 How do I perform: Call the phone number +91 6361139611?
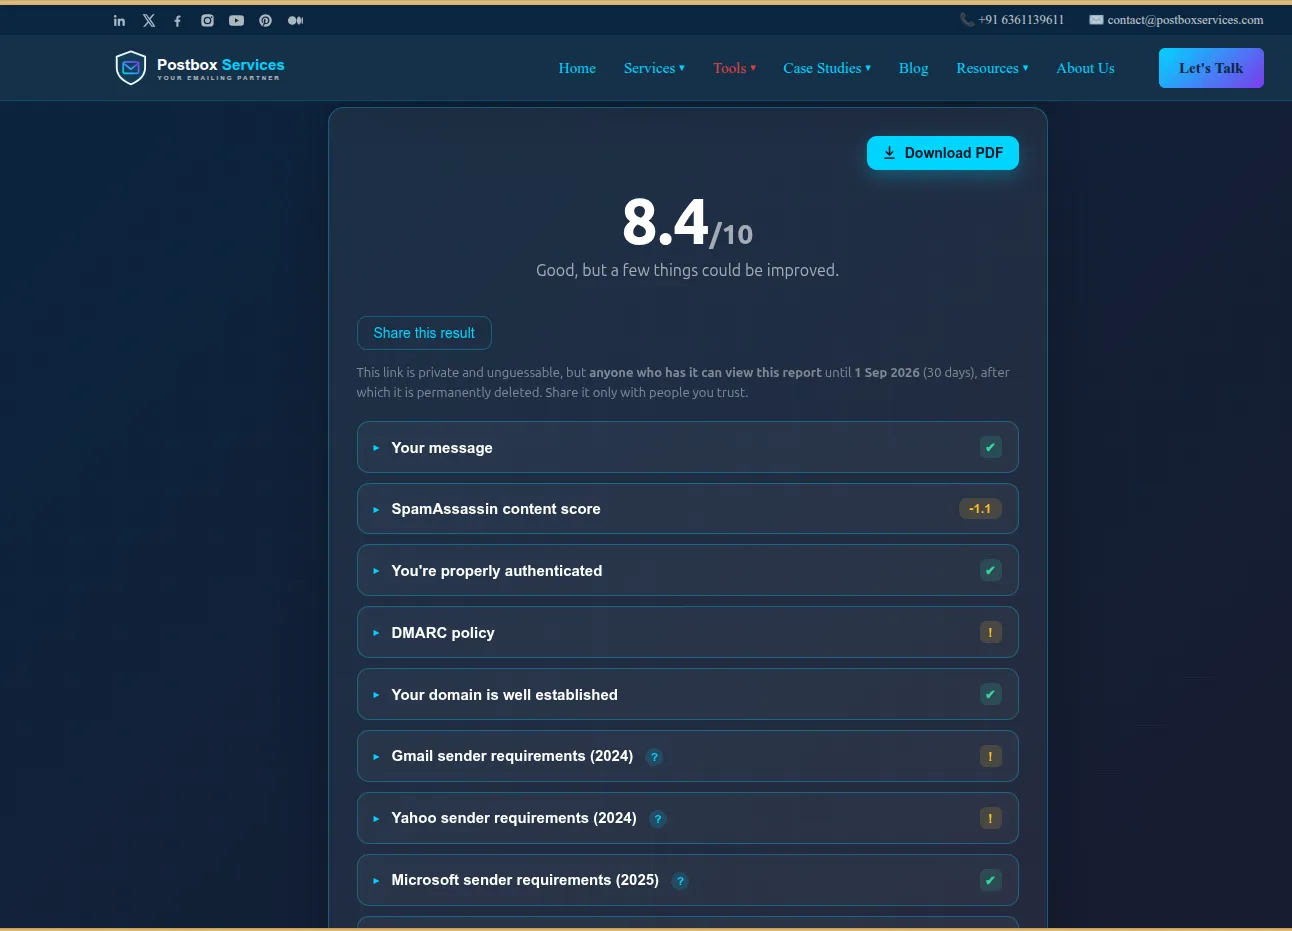pos(1012,20)
